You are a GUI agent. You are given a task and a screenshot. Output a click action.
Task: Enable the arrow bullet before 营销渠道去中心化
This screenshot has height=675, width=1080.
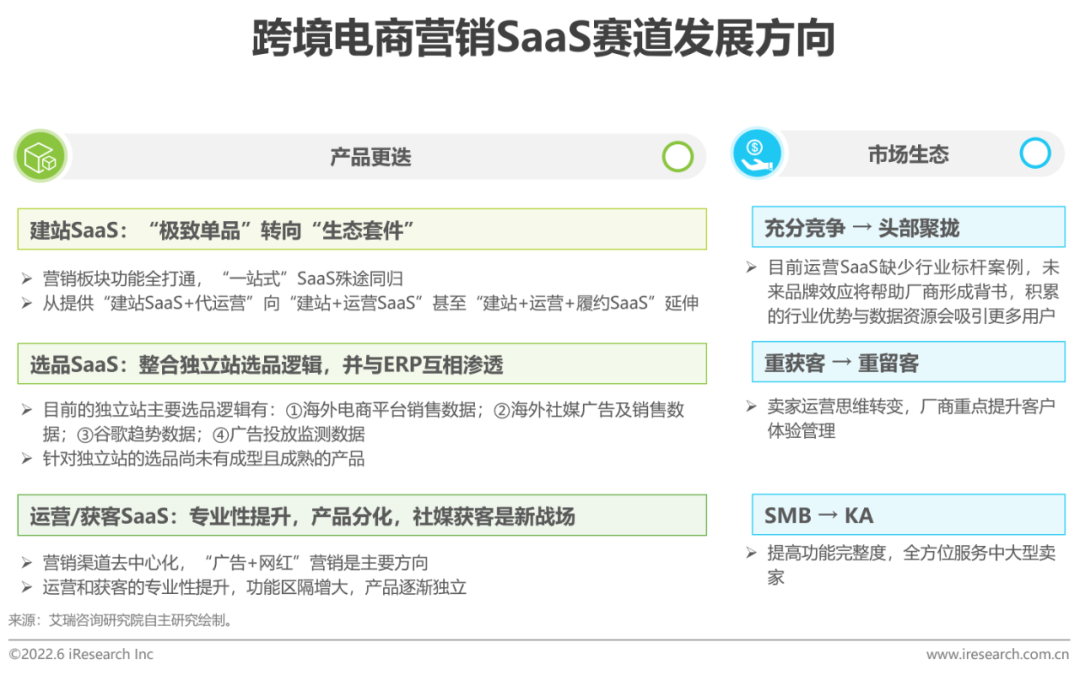27,562
